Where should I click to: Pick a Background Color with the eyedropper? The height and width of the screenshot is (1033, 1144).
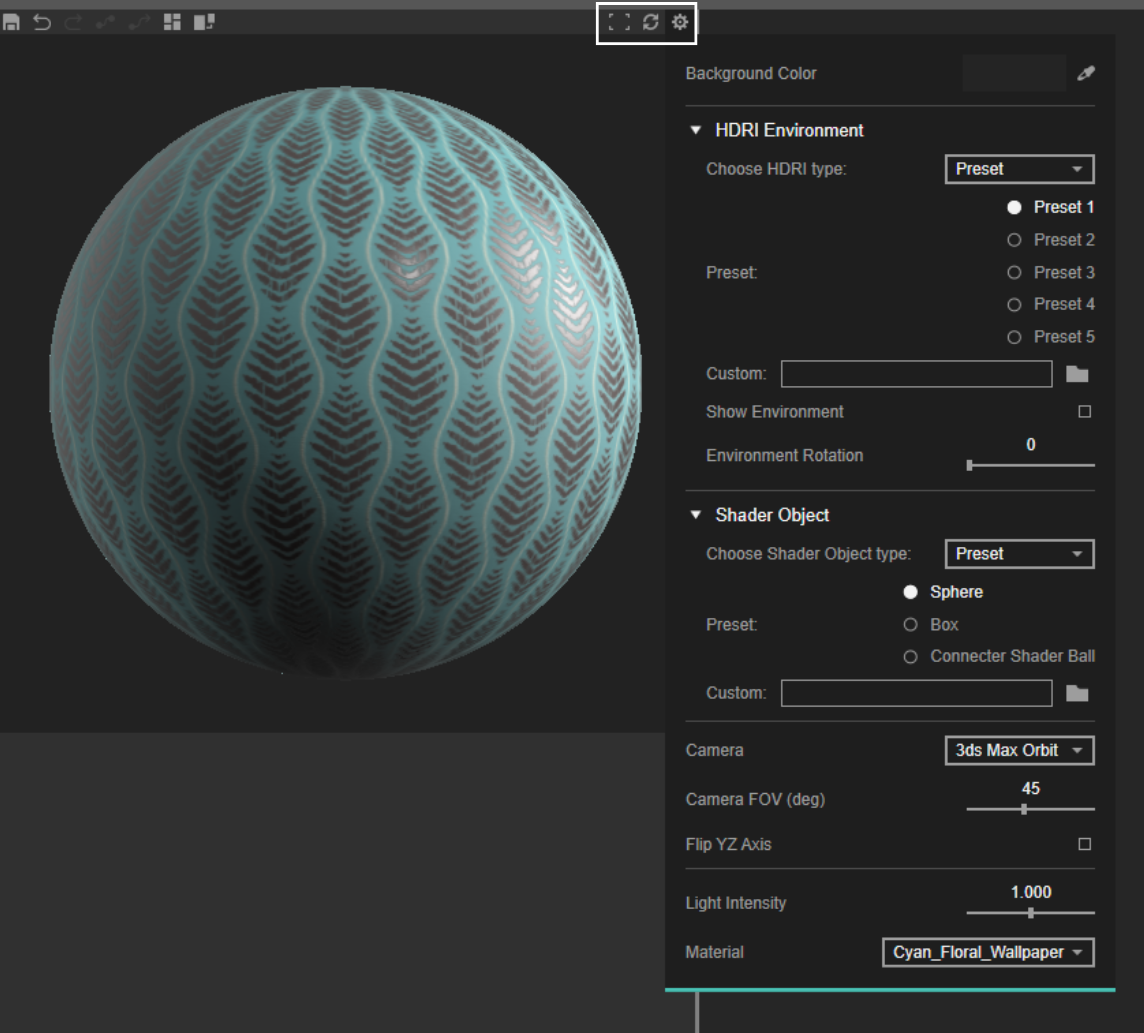tap(1086, 72)
